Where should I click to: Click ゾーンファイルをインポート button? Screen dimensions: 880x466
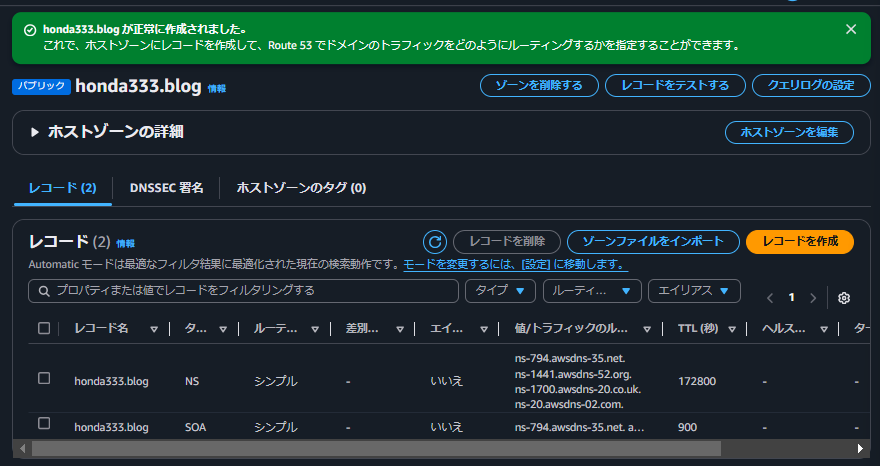[653, 241]
